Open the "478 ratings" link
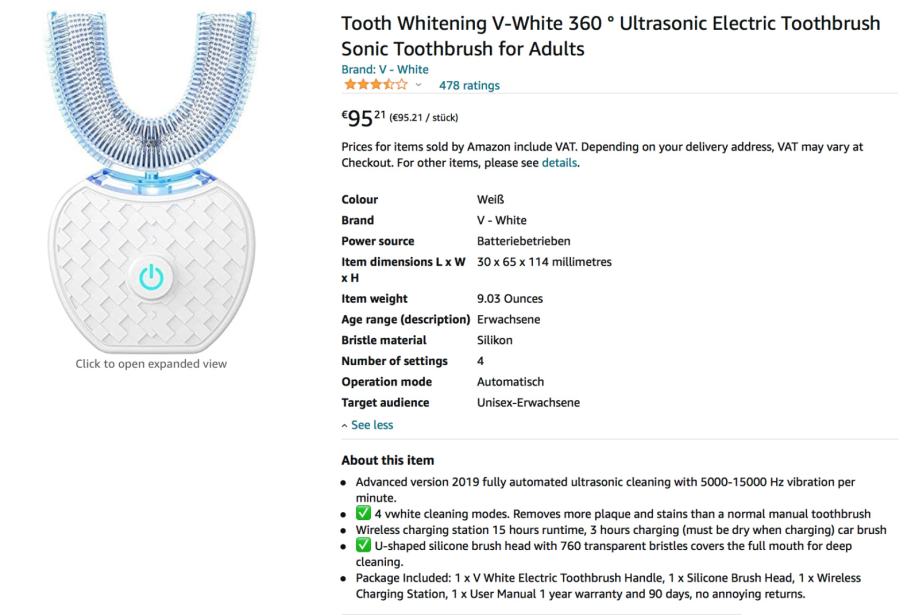919x615 pixels. 469,86
